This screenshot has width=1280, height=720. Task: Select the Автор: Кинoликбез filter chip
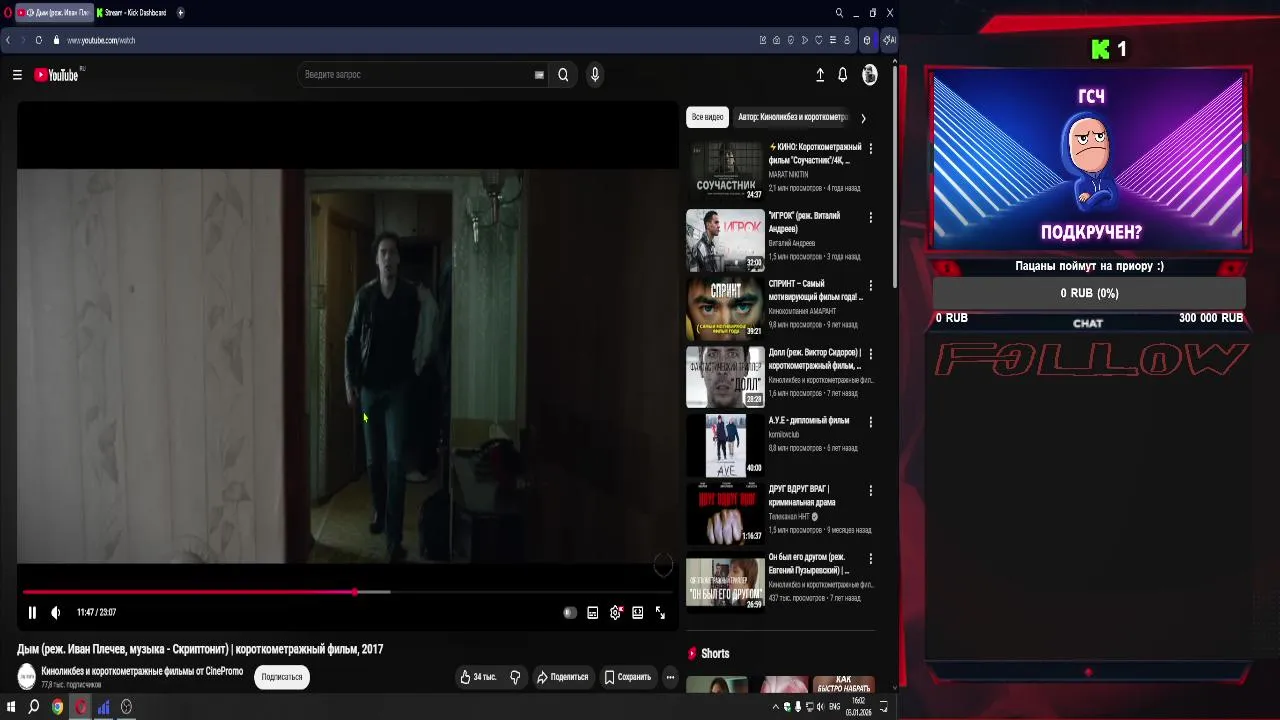(x=792, y=117)
